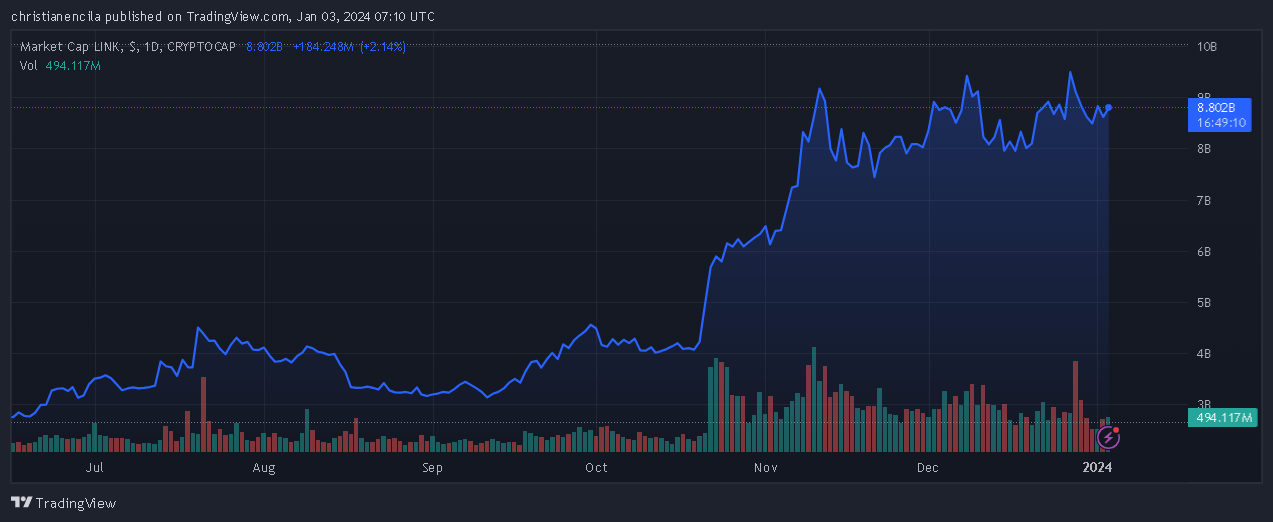Click the Dec time axis label
This screenshot has width=1273, height=522.
tap(927, 467)
